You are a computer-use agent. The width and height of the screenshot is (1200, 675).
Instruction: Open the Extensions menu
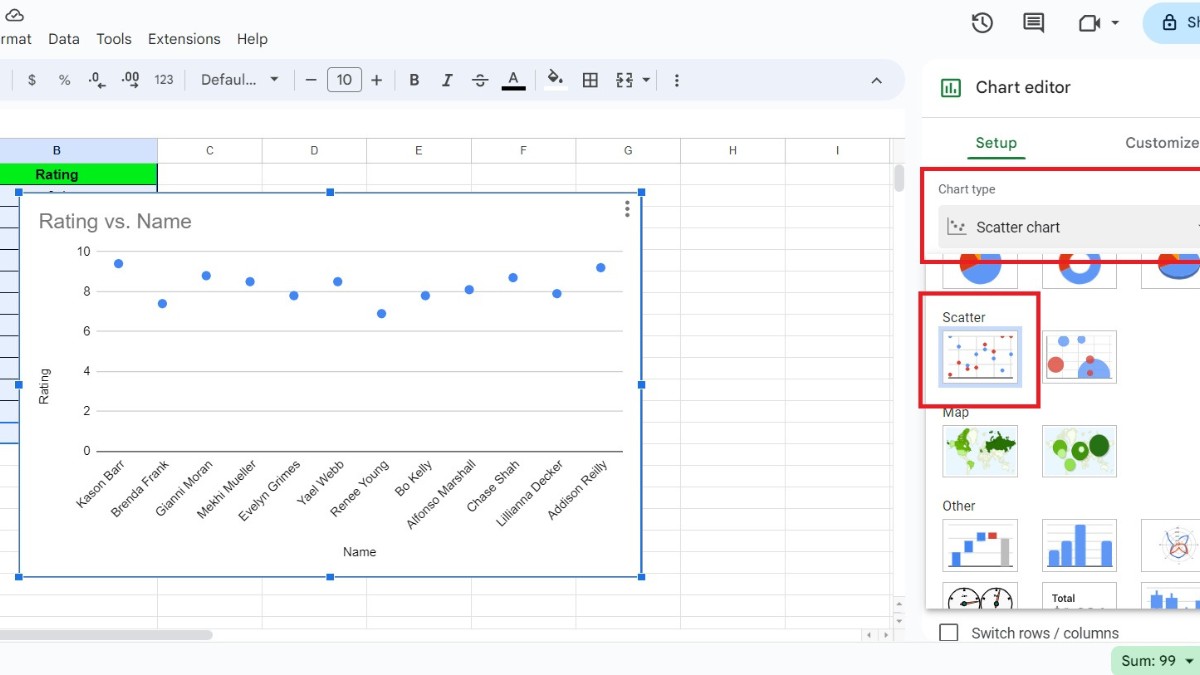[x=184, y=39]
